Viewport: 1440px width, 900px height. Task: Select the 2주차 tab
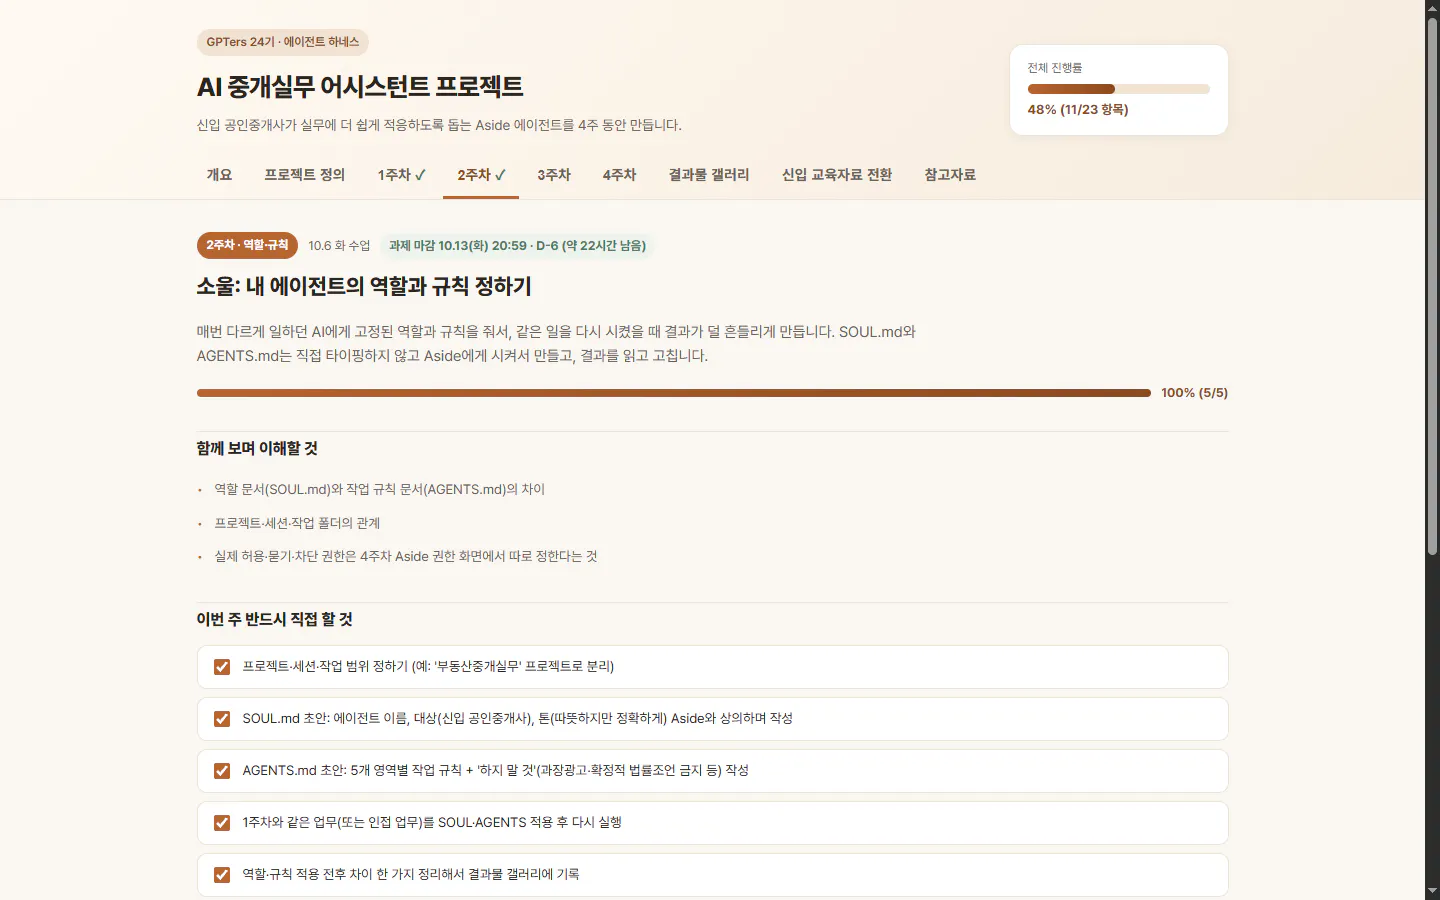point(481,175)
